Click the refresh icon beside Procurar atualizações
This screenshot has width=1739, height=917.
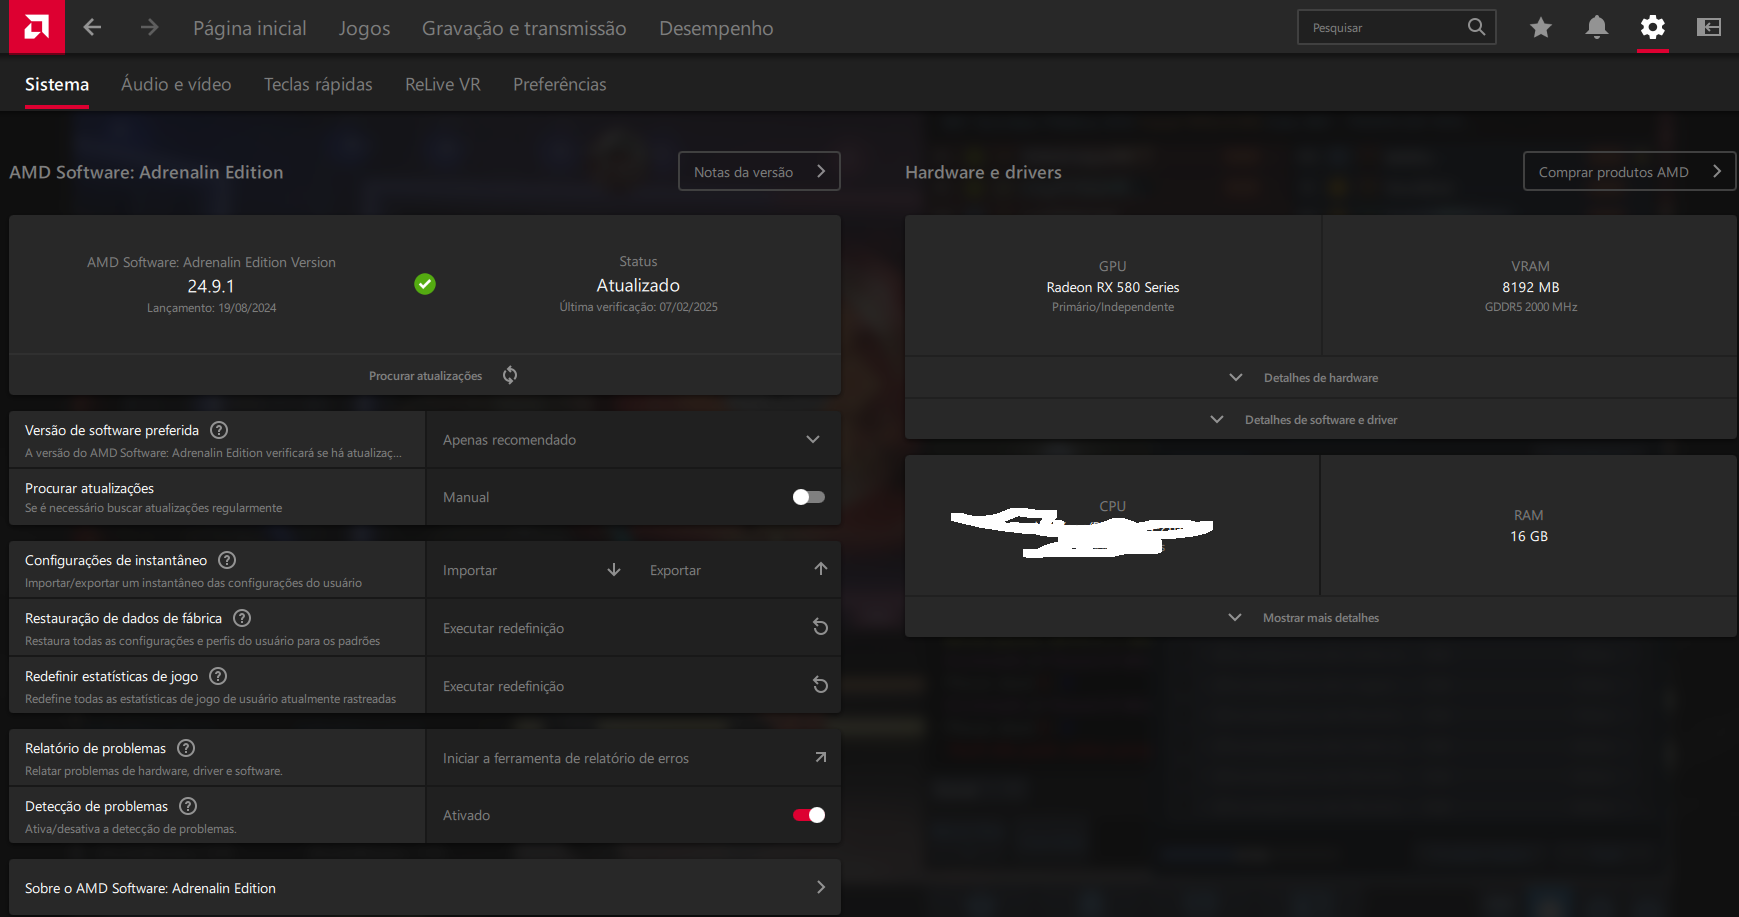(510, 375)
